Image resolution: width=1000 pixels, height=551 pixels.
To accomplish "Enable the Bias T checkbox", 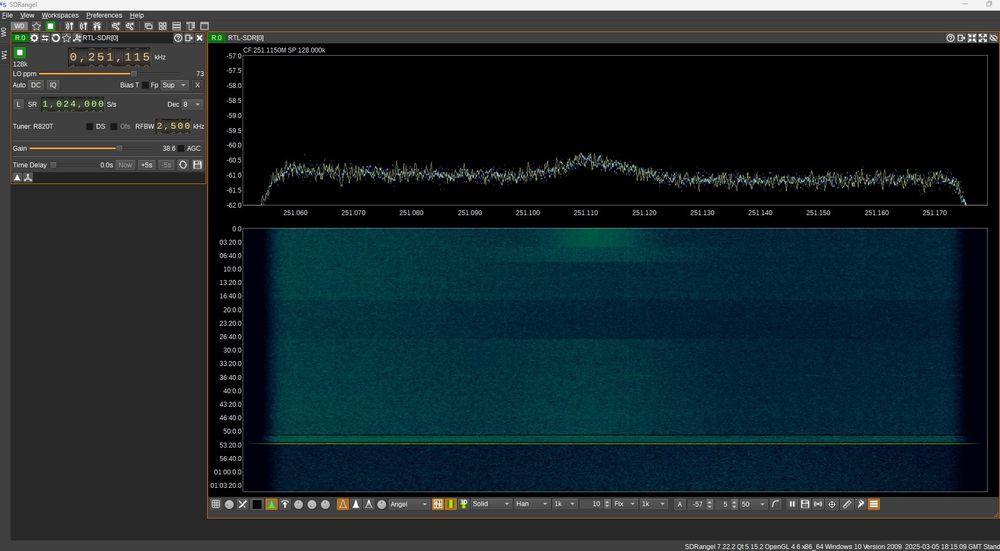I will (x=145, y=85).
